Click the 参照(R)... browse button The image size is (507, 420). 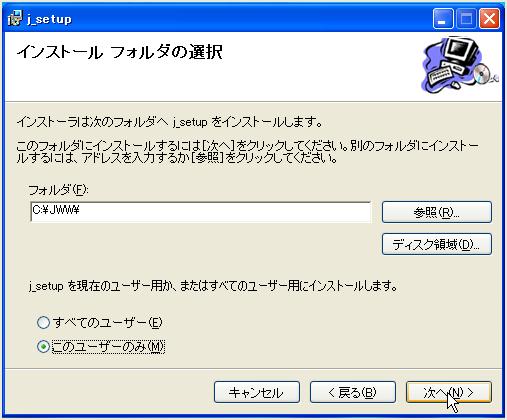(x=437, y=212)
